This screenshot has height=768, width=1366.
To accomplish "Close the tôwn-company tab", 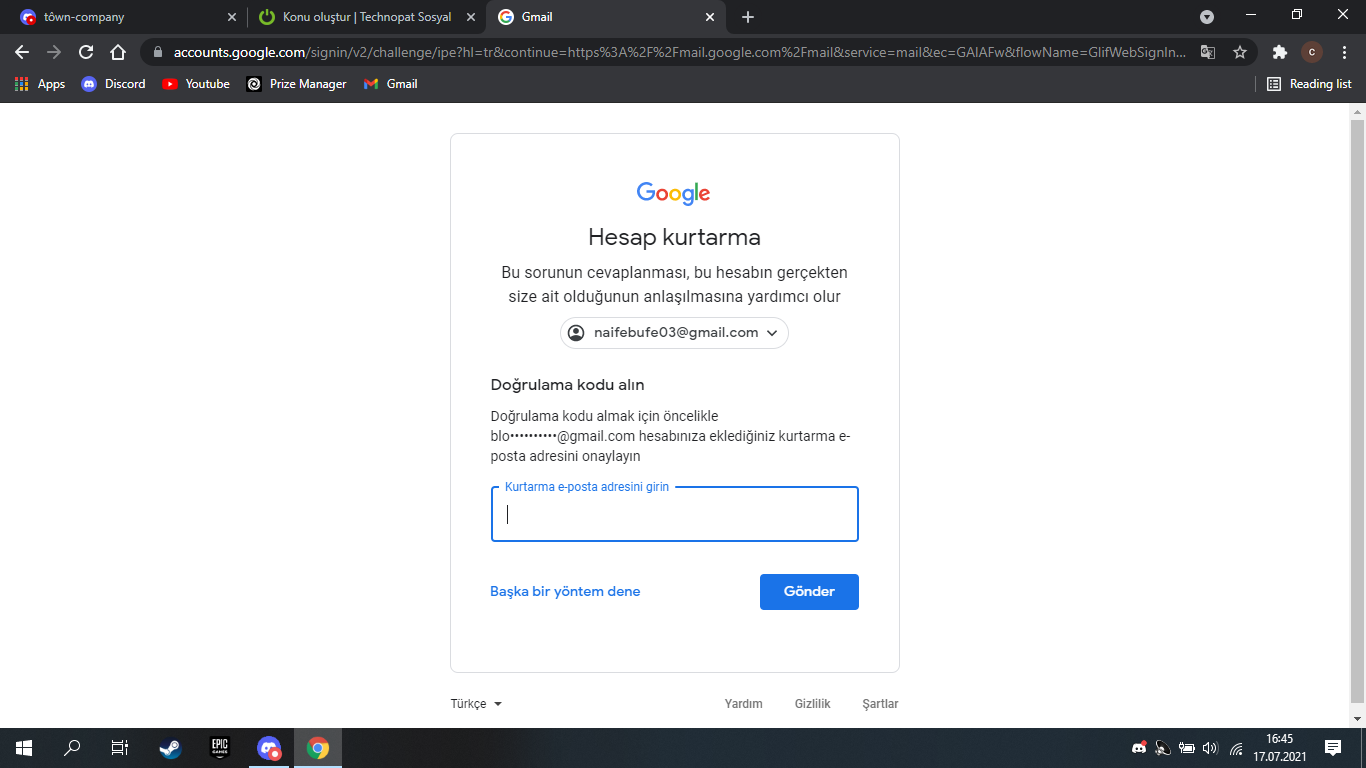I will pyautogui.click(x=232, y=17).
